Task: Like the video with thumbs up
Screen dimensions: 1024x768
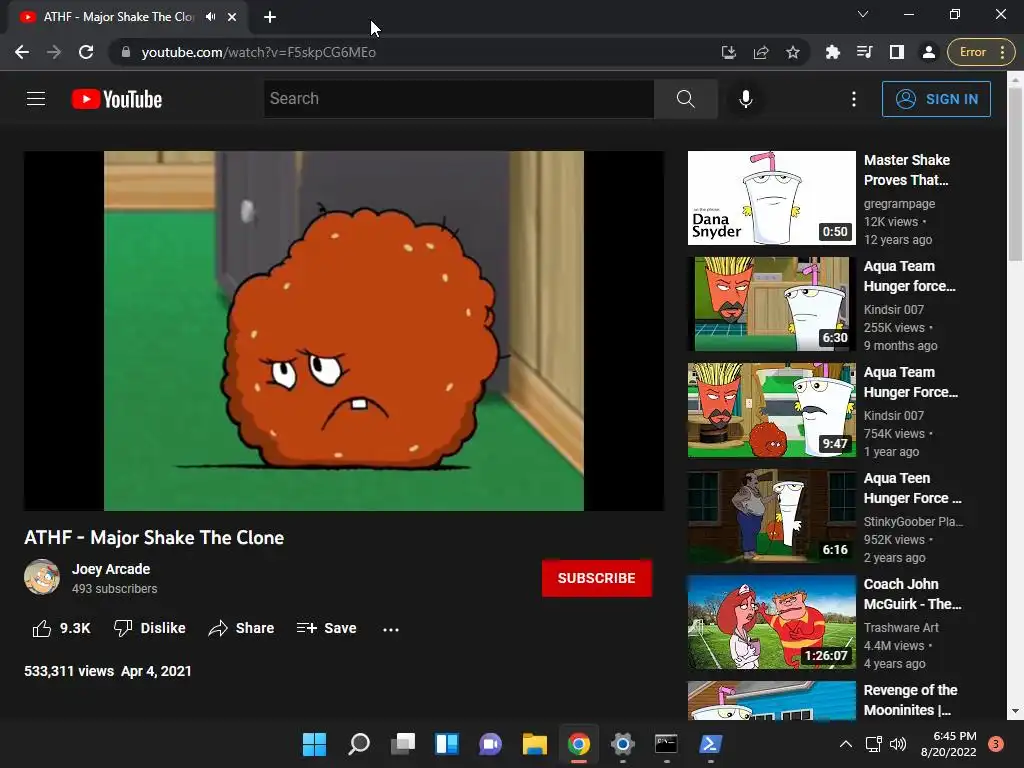Action: click(x=61, y=628)
